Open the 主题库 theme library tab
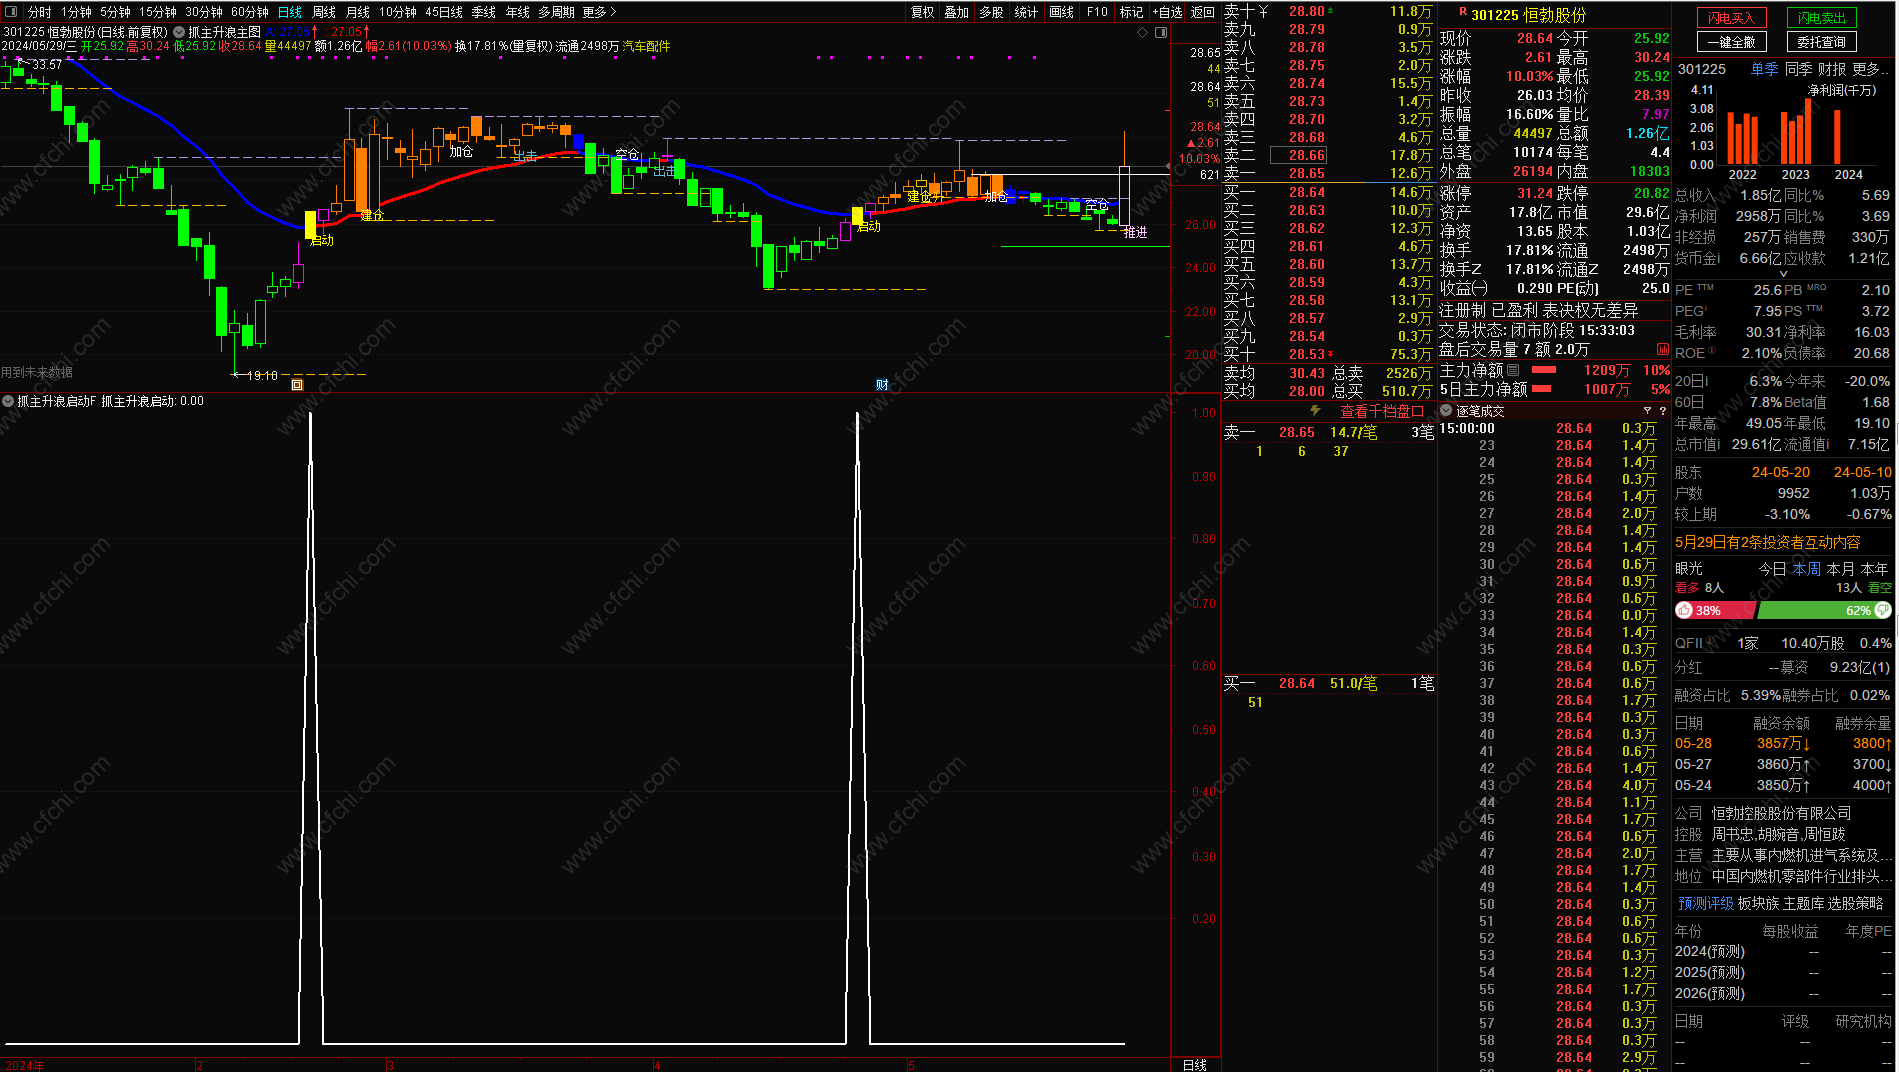The height and width of the screenshot is (1072, 1899). pyautogui.click(x=1804, y=903)
